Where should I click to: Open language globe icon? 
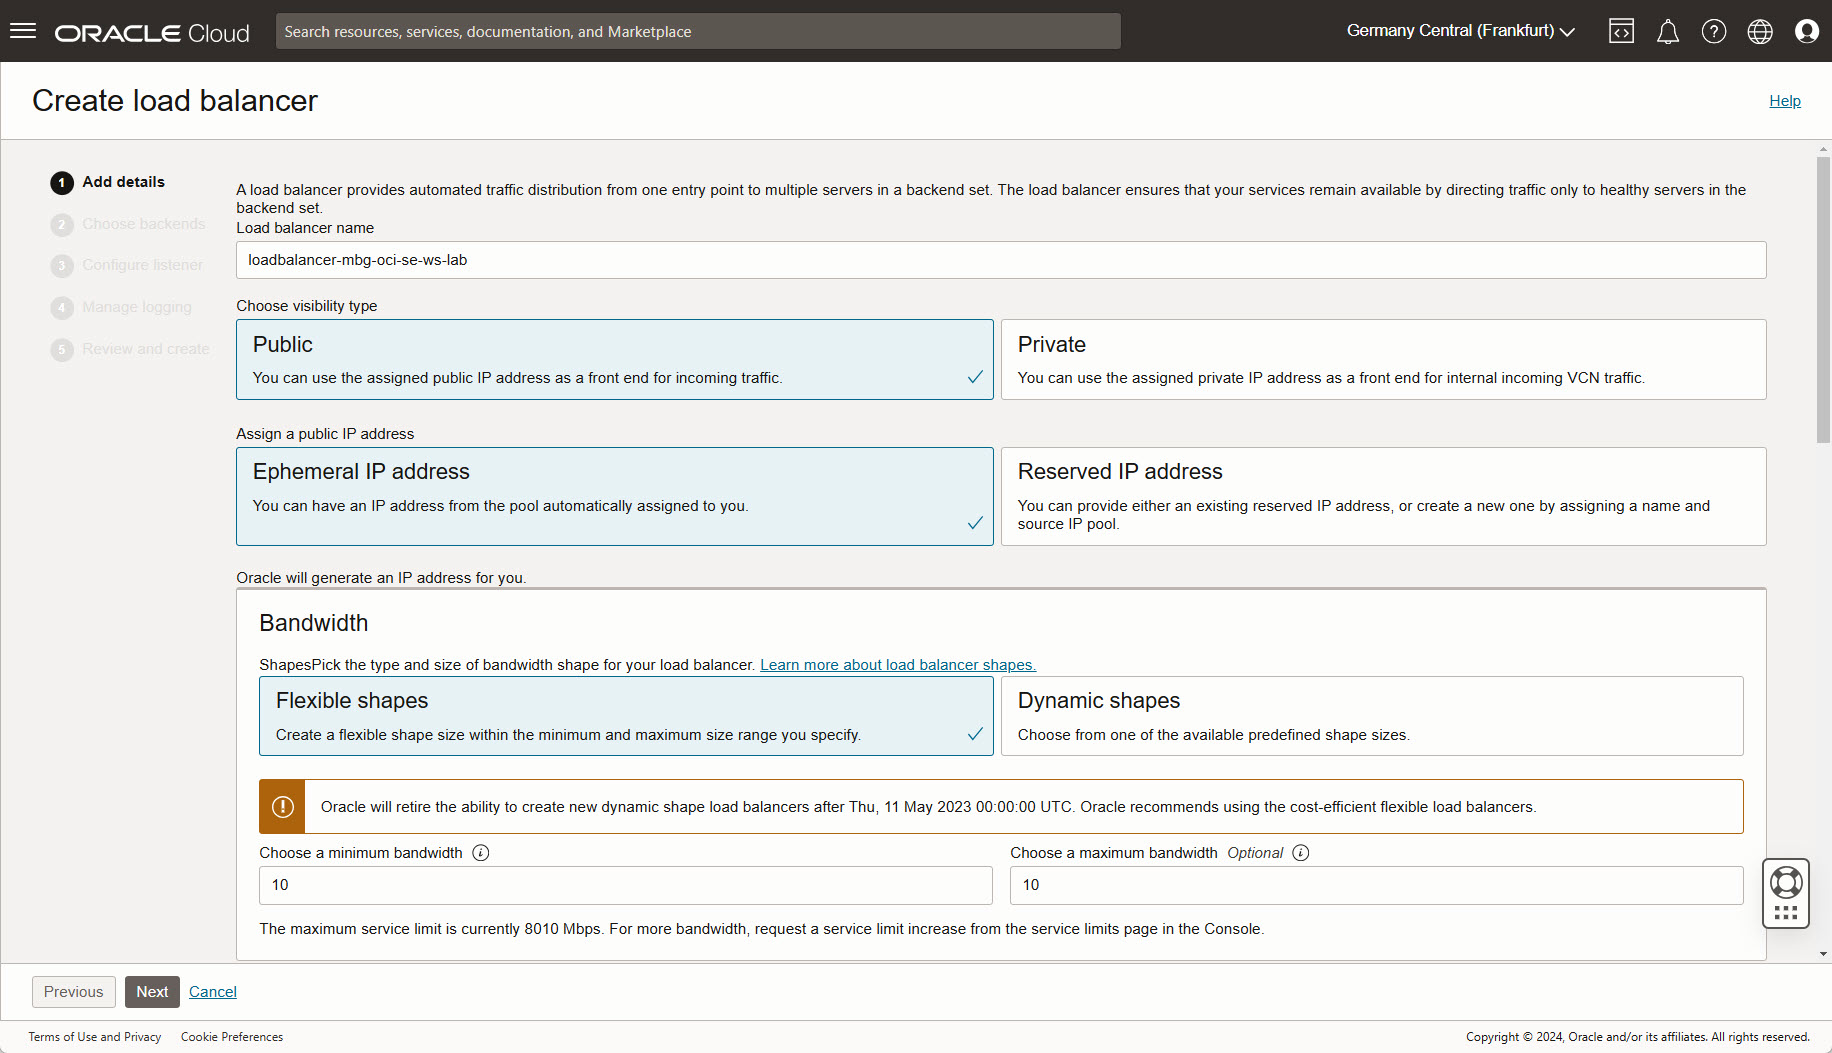point(1760,31)
